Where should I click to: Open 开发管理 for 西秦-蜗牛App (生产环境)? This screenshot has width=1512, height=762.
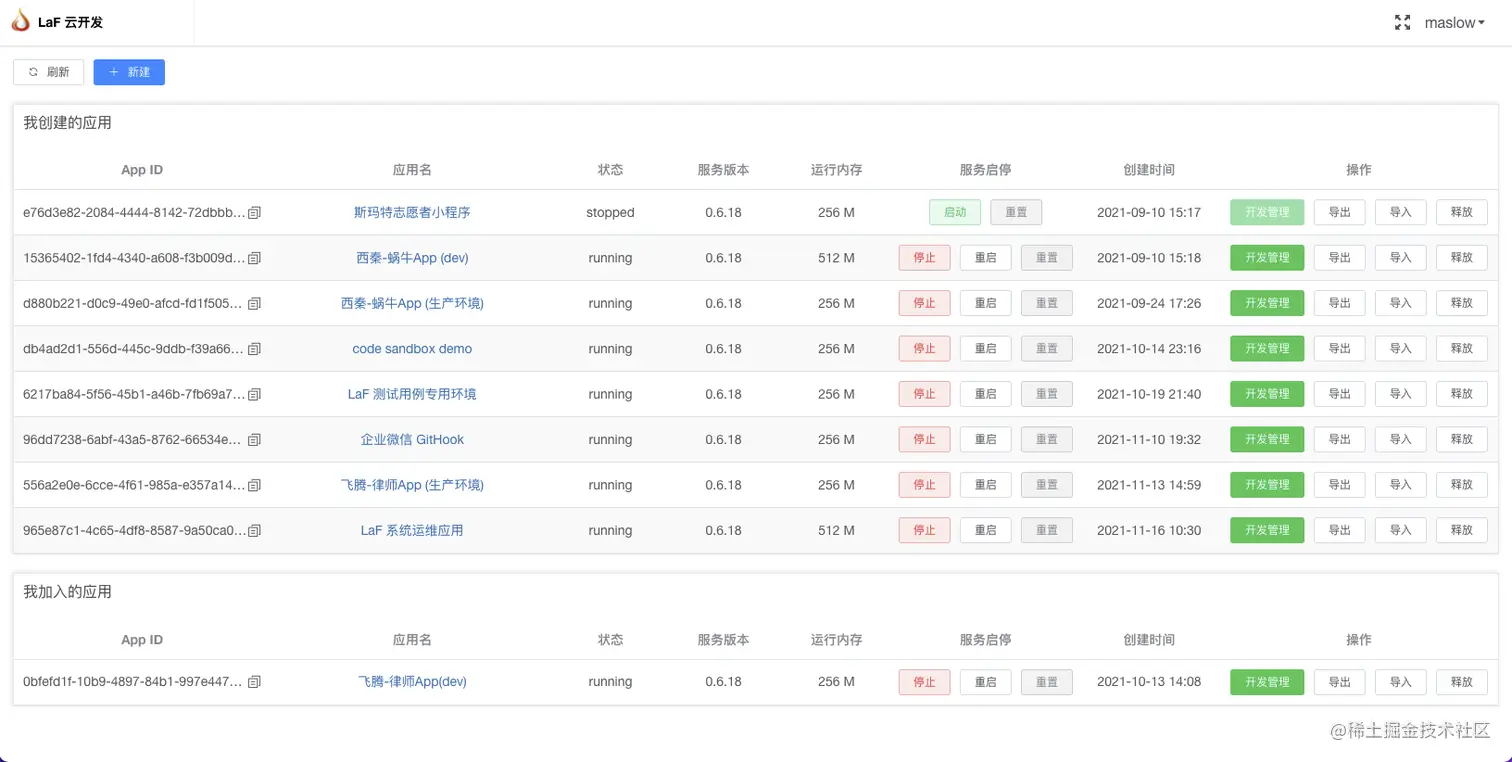pos(1267,303)
